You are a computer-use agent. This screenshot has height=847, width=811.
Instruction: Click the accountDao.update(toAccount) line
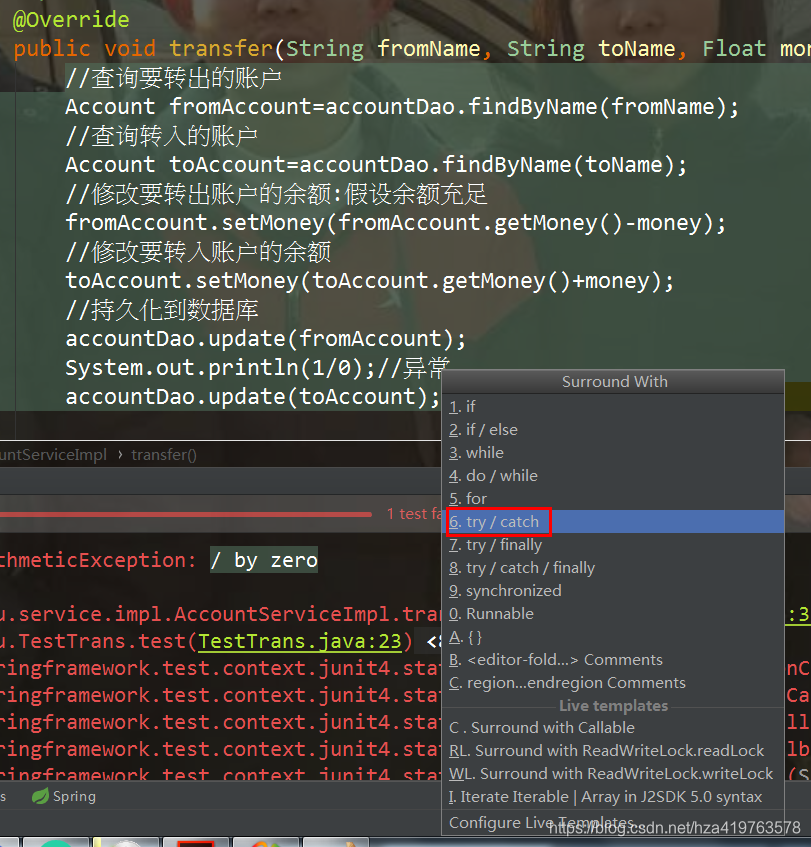point(252,397)
